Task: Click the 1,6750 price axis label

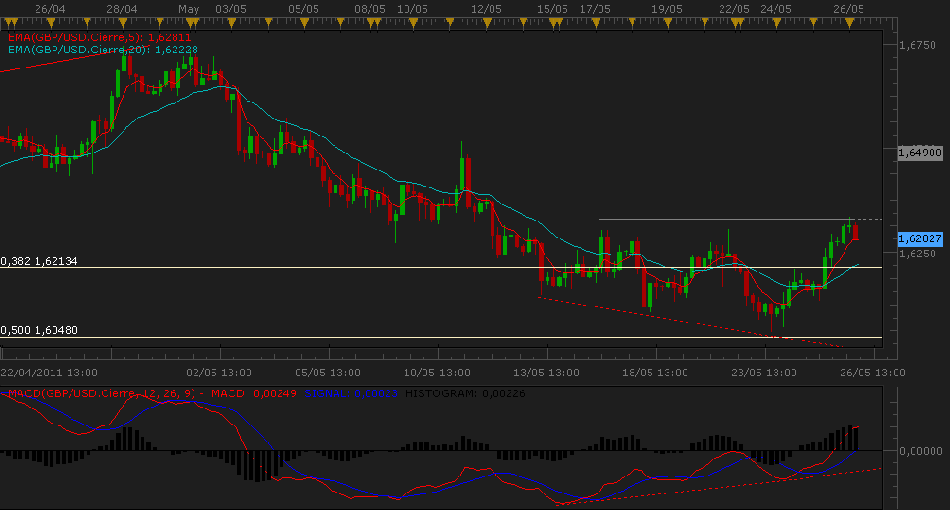Action: point(916,45)
